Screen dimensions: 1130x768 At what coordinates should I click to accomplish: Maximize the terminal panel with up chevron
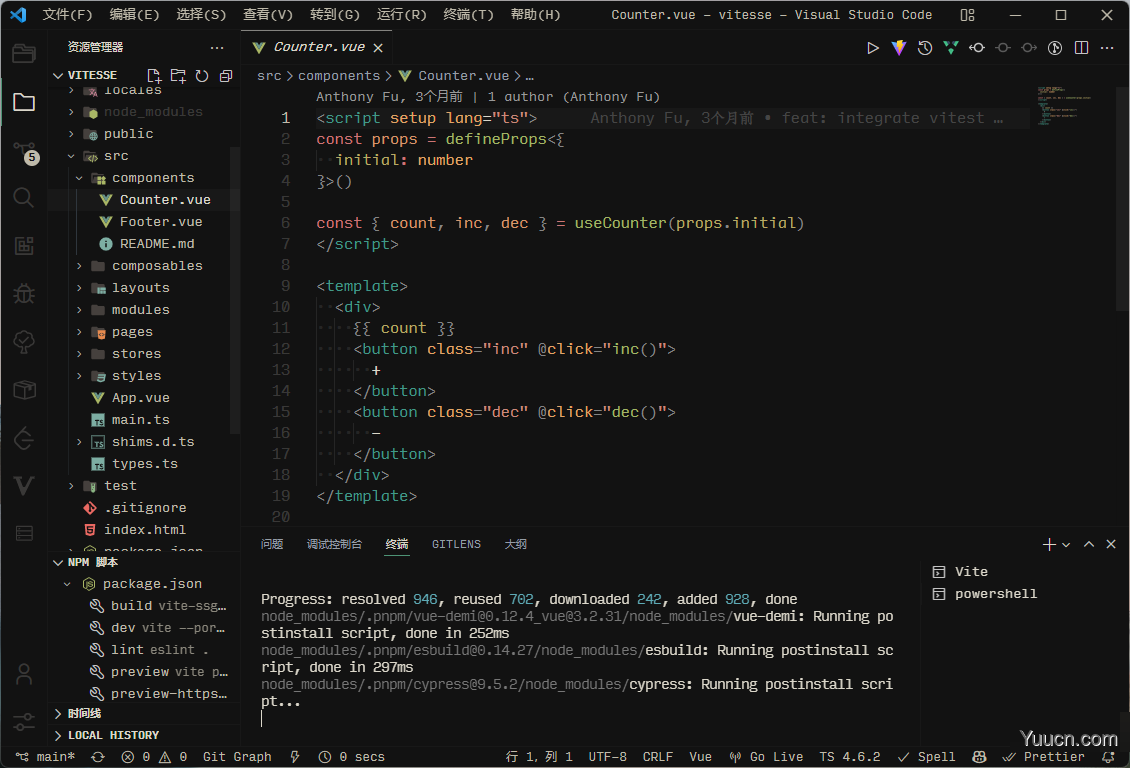tap(1089, 545)
